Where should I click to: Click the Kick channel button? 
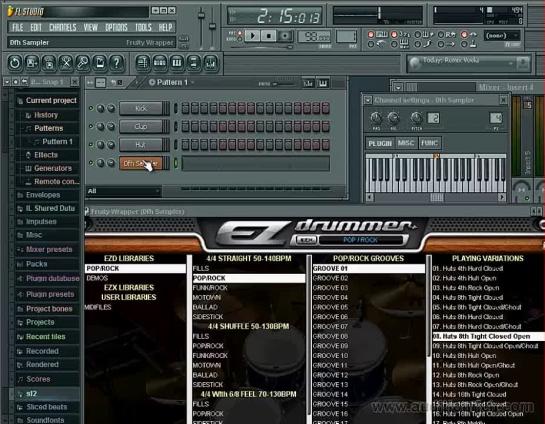[x=141, y=108]
